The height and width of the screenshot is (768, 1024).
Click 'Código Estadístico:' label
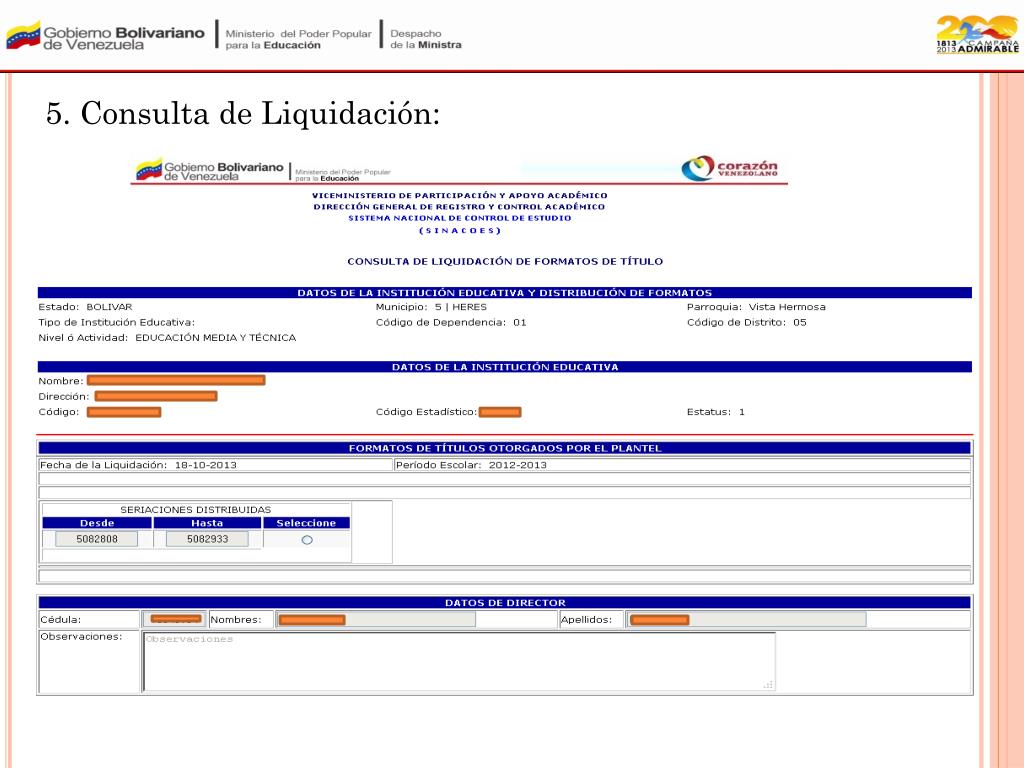pyautogui.click(x=426, y=412)
